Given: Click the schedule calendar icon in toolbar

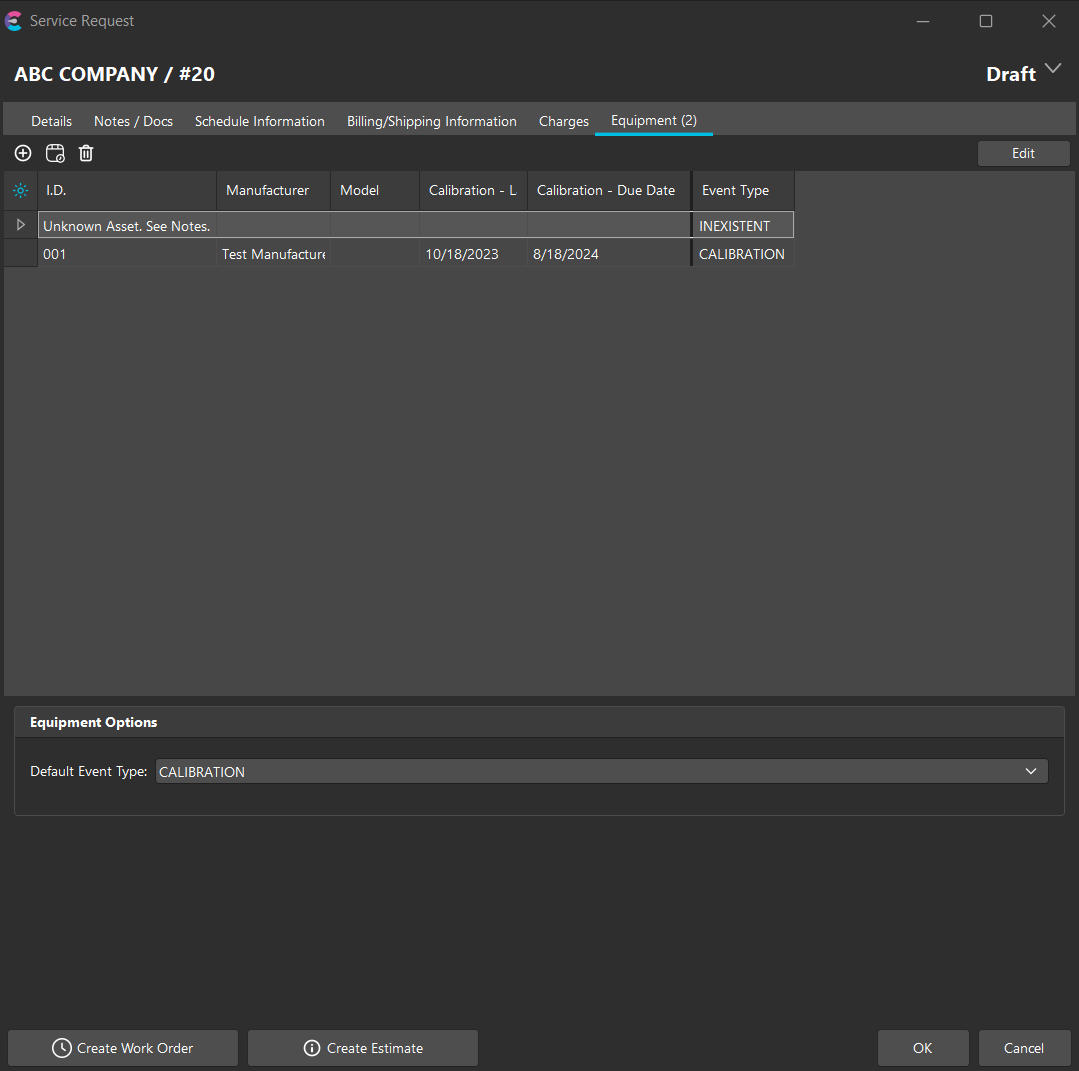Looking at the screenshot, I should point(55,153).
